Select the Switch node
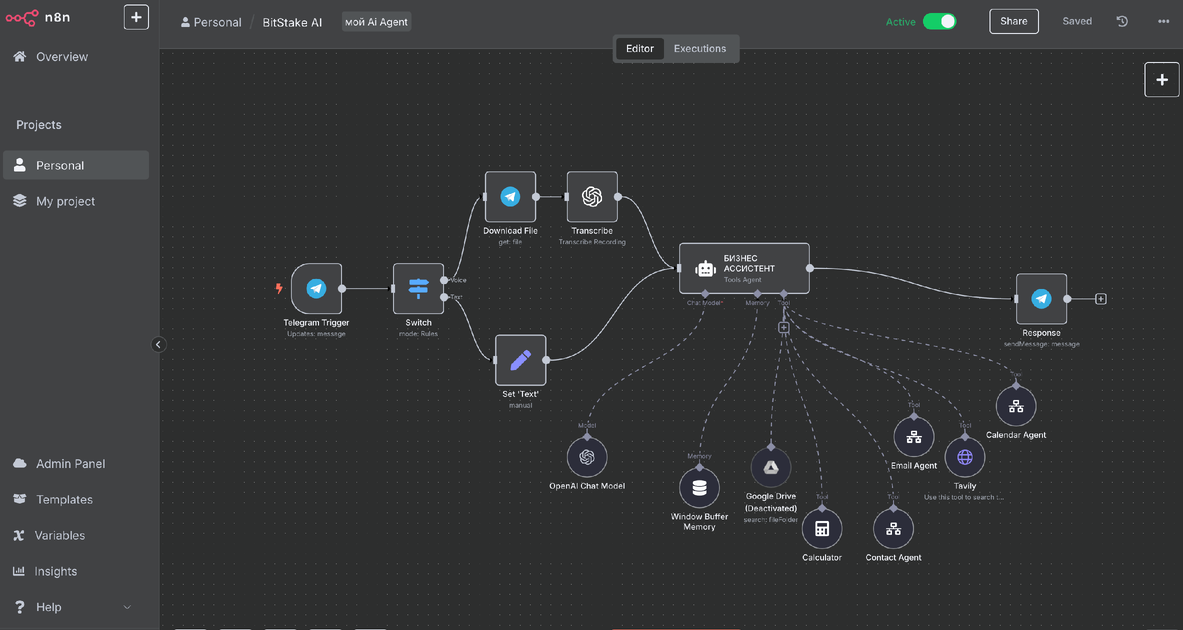Image resolution: width=1183 pixels, height=630 pixels. pyautogui.click(x=418, y=289)
